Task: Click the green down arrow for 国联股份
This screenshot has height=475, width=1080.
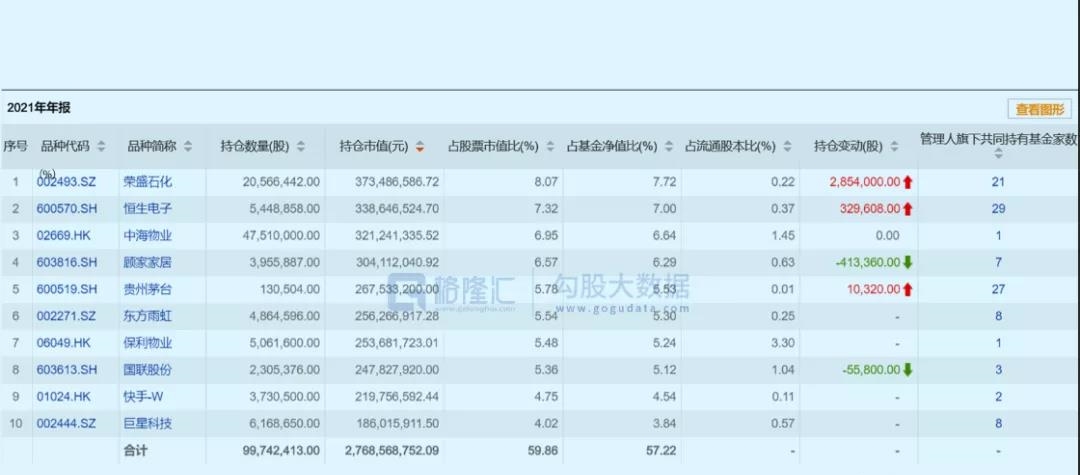Action: point(907,370)
